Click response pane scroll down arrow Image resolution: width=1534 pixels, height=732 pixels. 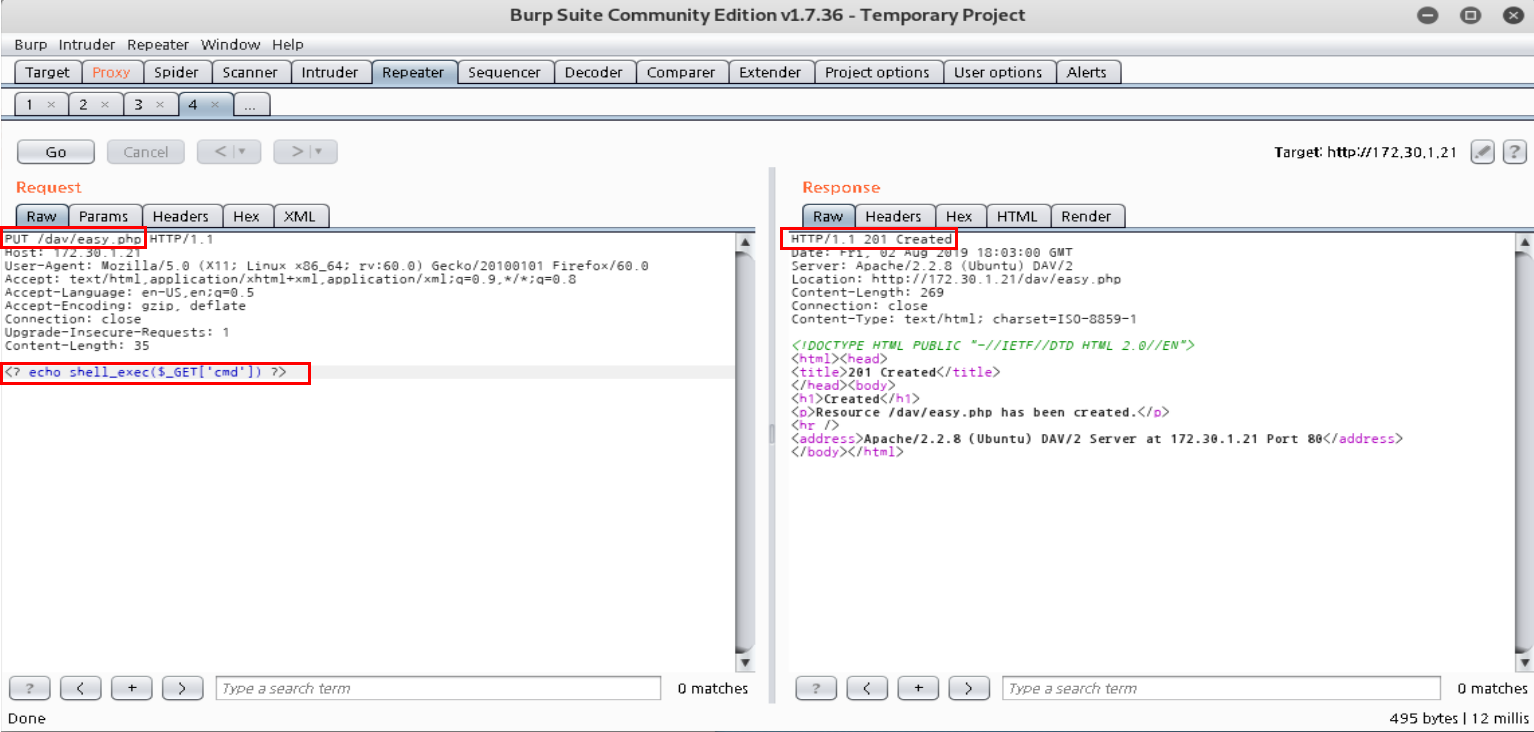[1525, 664]
